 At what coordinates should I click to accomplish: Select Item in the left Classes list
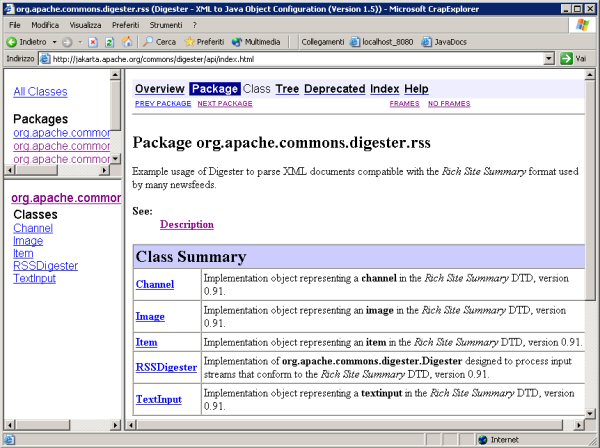23,253
